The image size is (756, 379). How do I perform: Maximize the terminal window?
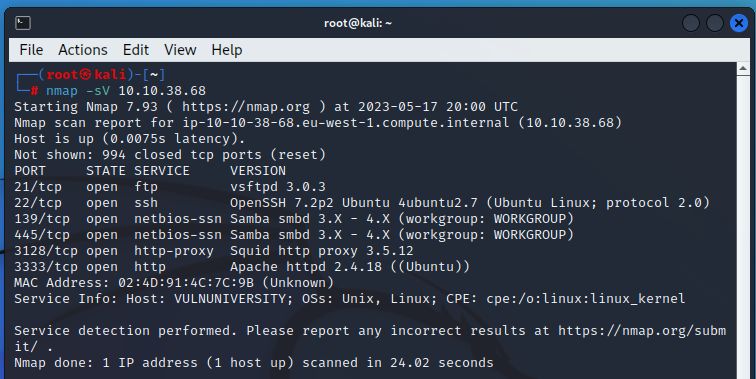715,23
